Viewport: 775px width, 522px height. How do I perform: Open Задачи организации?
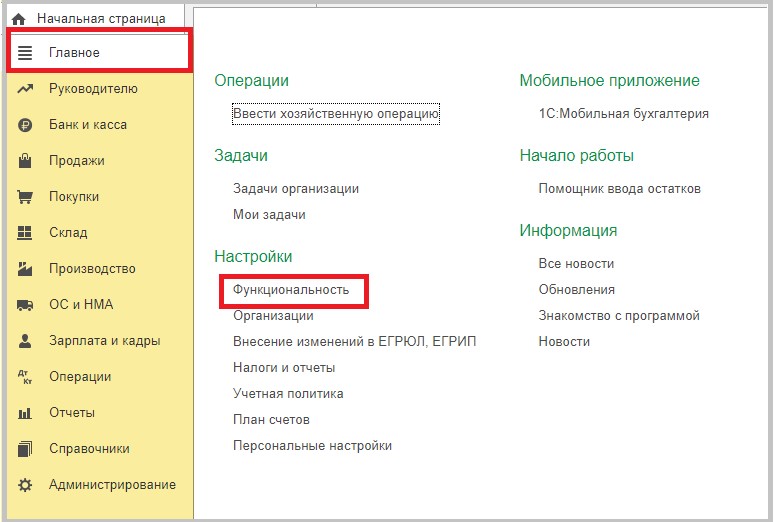tap(296, 189)
